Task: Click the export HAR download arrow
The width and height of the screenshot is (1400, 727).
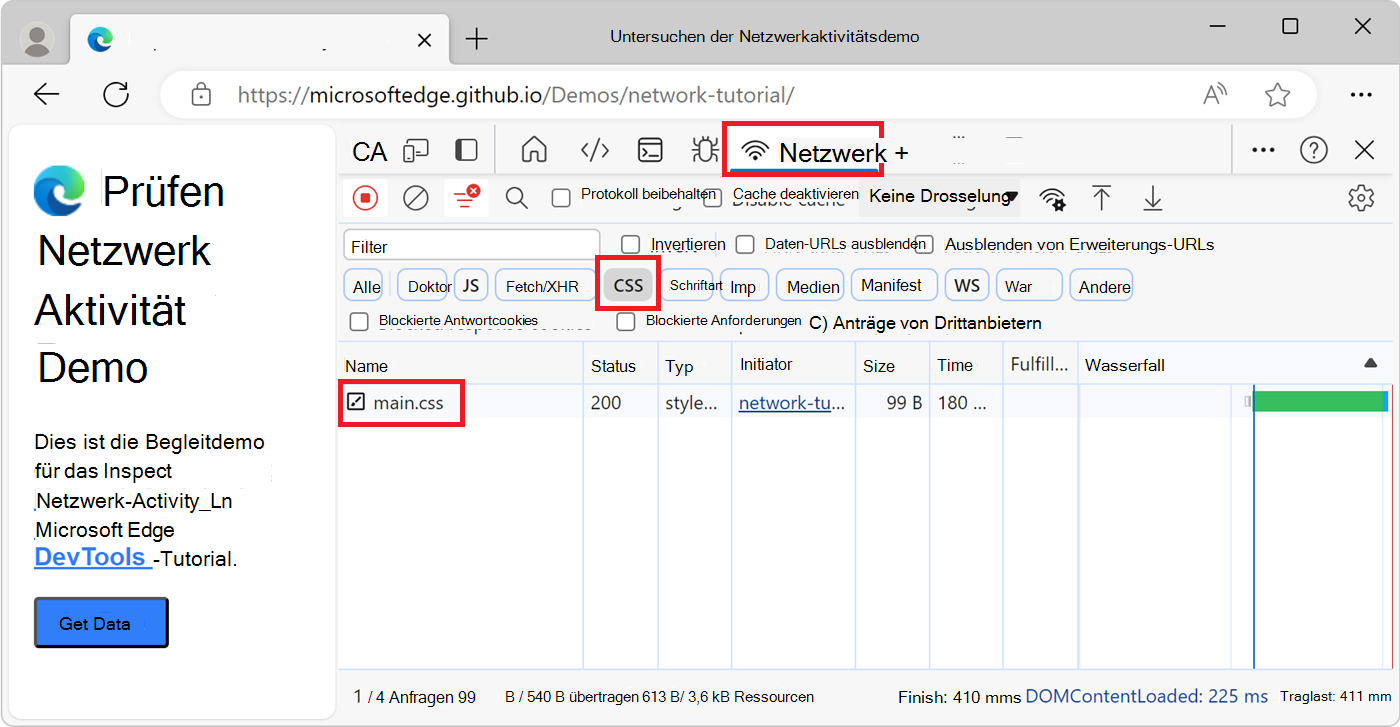Action: click(1152, 198)
